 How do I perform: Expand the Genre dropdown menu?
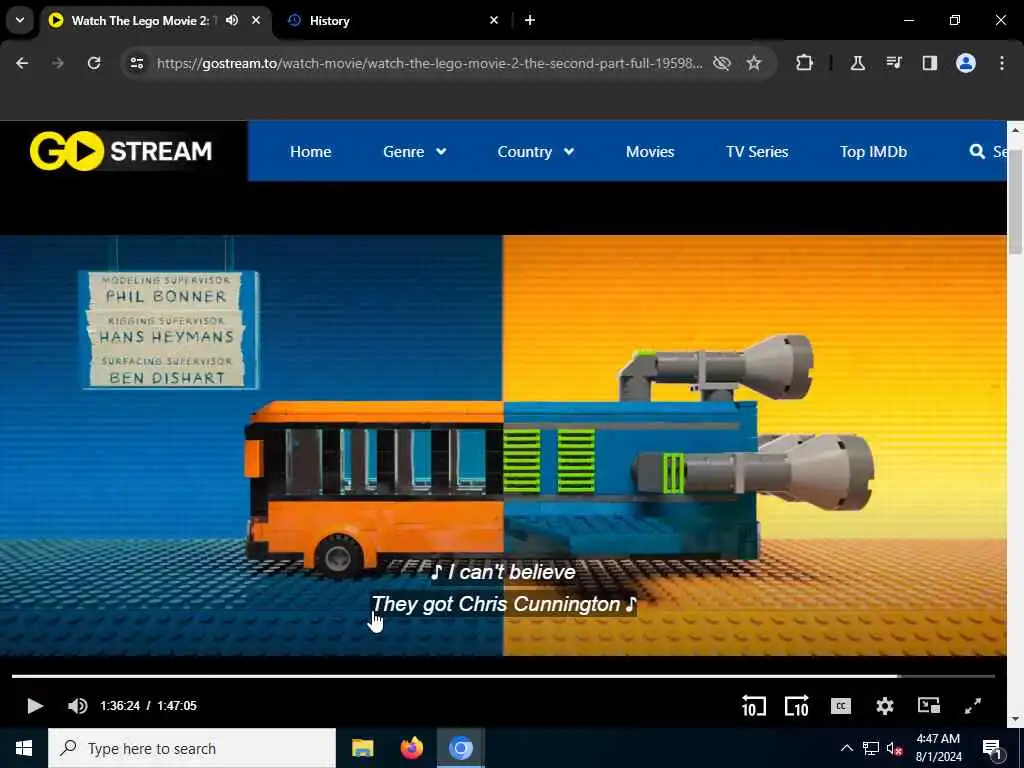[x=415, y=152]
